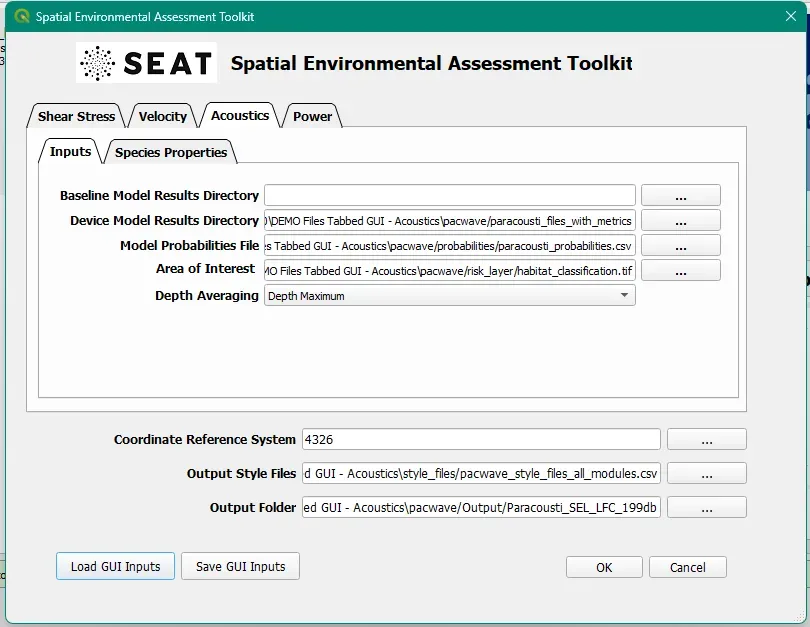Click Save GUI Inputs button
Image resolution: width=810 pixels, height=627 pixels.
[x=240, y=566]
